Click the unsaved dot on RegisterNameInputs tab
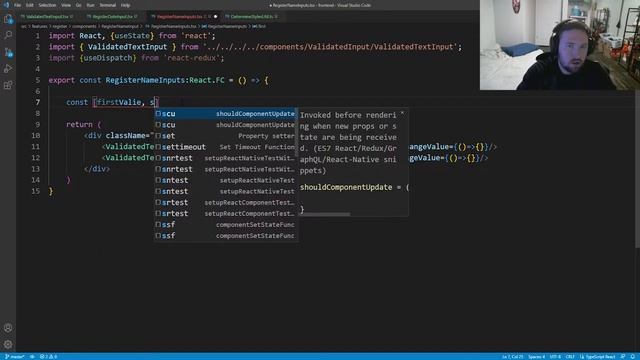The height and width of the screenshot is (360, 640). pos(216,17)
